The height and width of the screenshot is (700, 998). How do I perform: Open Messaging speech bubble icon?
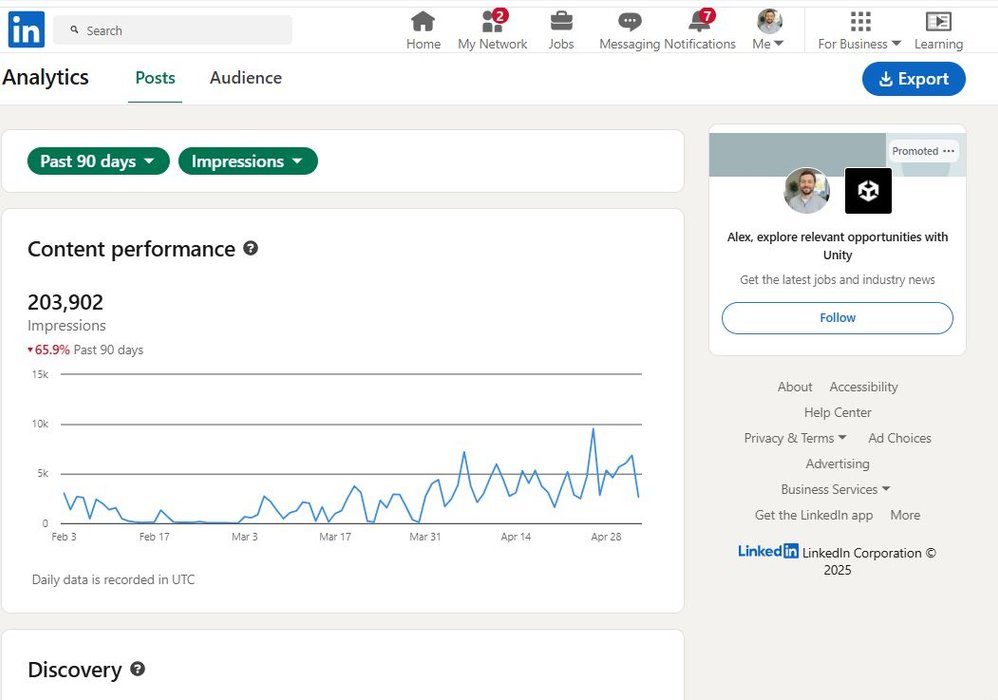(x=629, y=21)
